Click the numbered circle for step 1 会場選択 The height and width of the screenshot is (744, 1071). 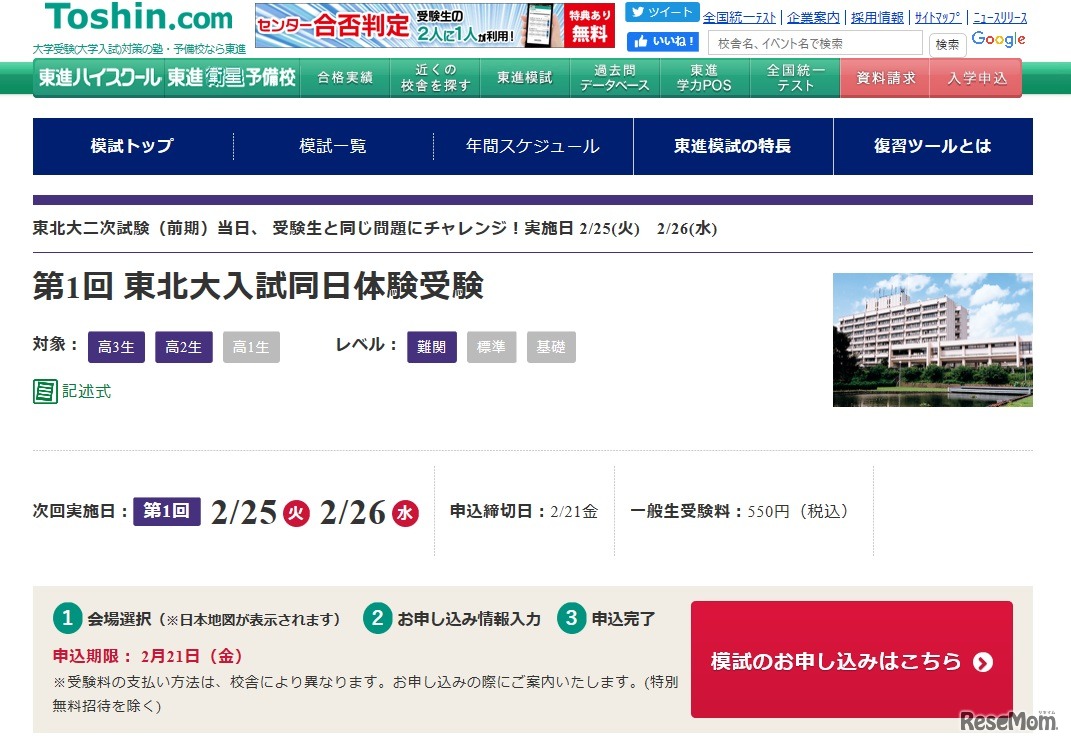click(67, 618)
